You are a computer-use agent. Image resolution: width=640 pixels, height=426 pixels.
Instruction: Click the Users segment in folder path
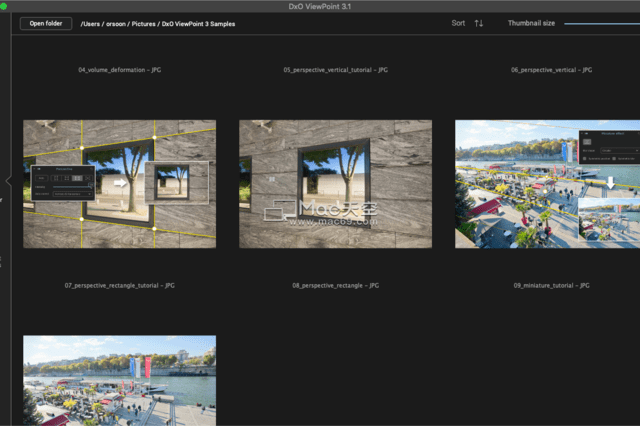tap(91, 24)
